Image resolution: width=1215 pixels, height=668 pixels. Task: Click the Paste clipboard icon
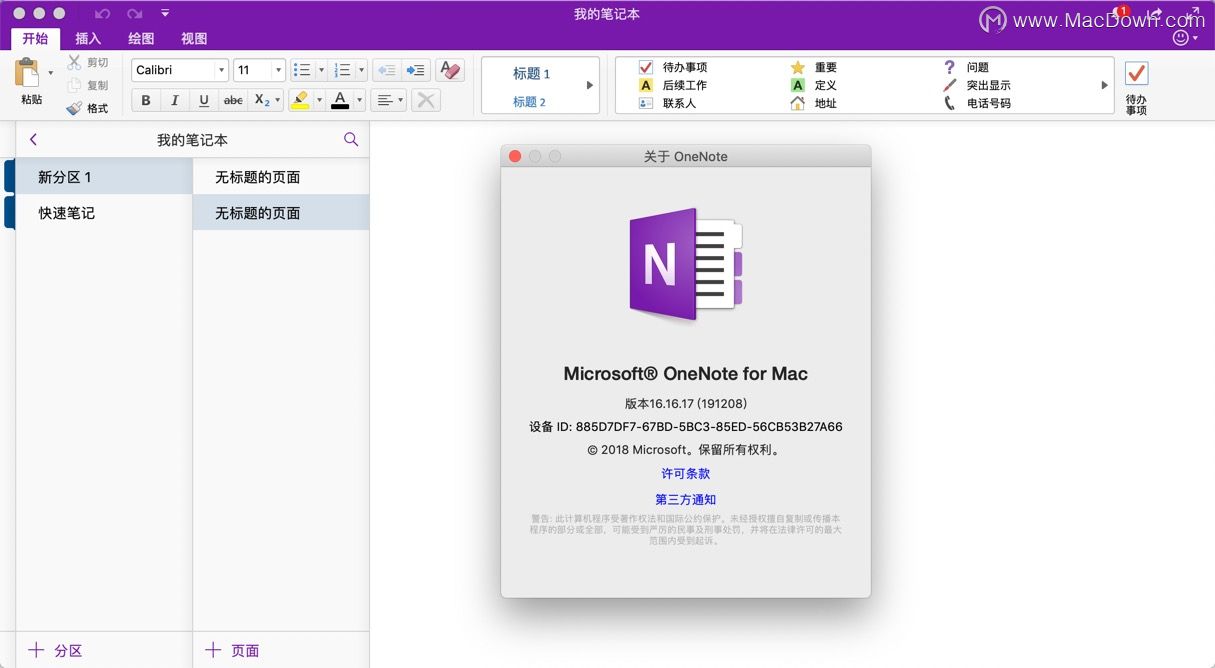click(27, 74)
